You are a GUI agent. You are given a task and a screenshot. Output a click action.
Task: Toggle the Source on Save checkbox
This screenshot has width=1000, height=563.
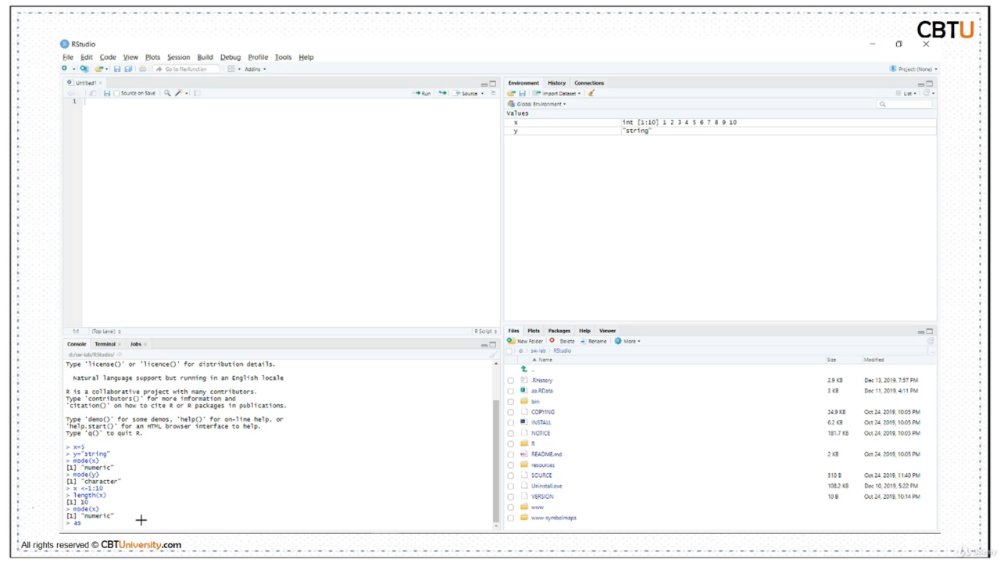(116, 93)
